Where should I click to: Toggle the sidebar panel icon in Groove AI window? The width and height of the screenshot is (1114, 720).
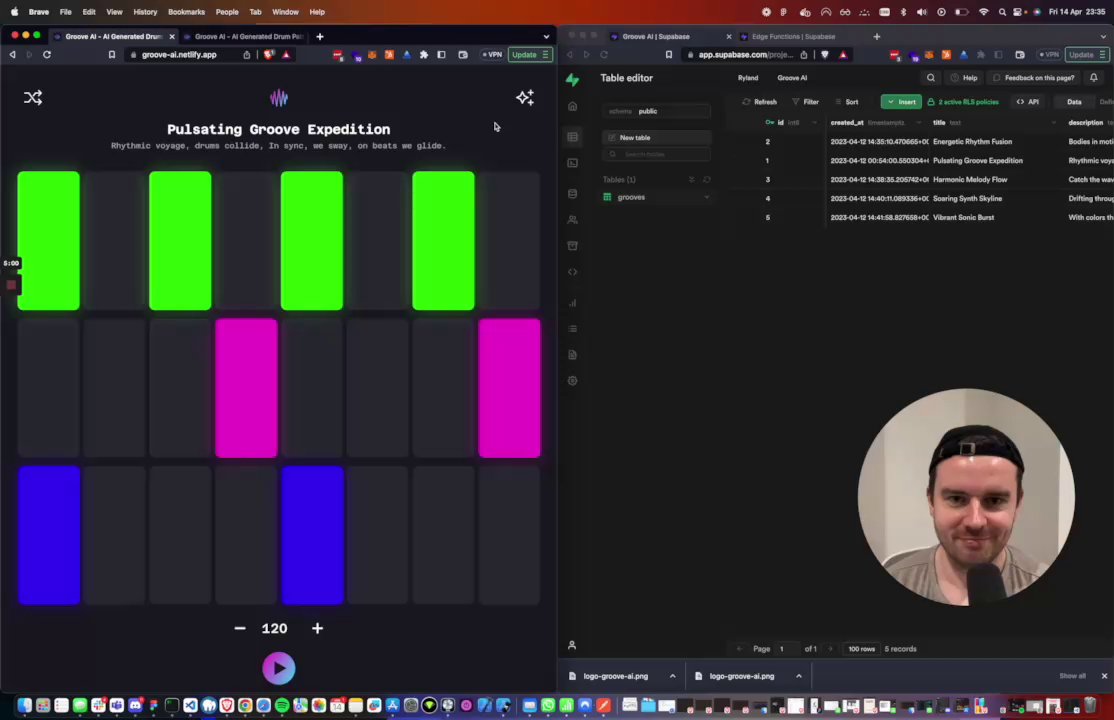(x=441, y=55)
